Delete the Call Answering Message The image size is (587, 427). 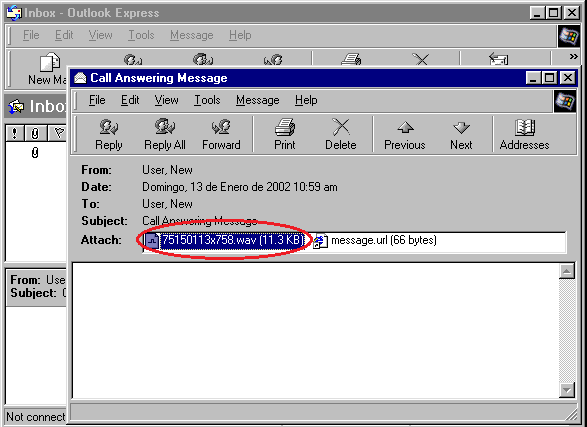pos(341,135)
